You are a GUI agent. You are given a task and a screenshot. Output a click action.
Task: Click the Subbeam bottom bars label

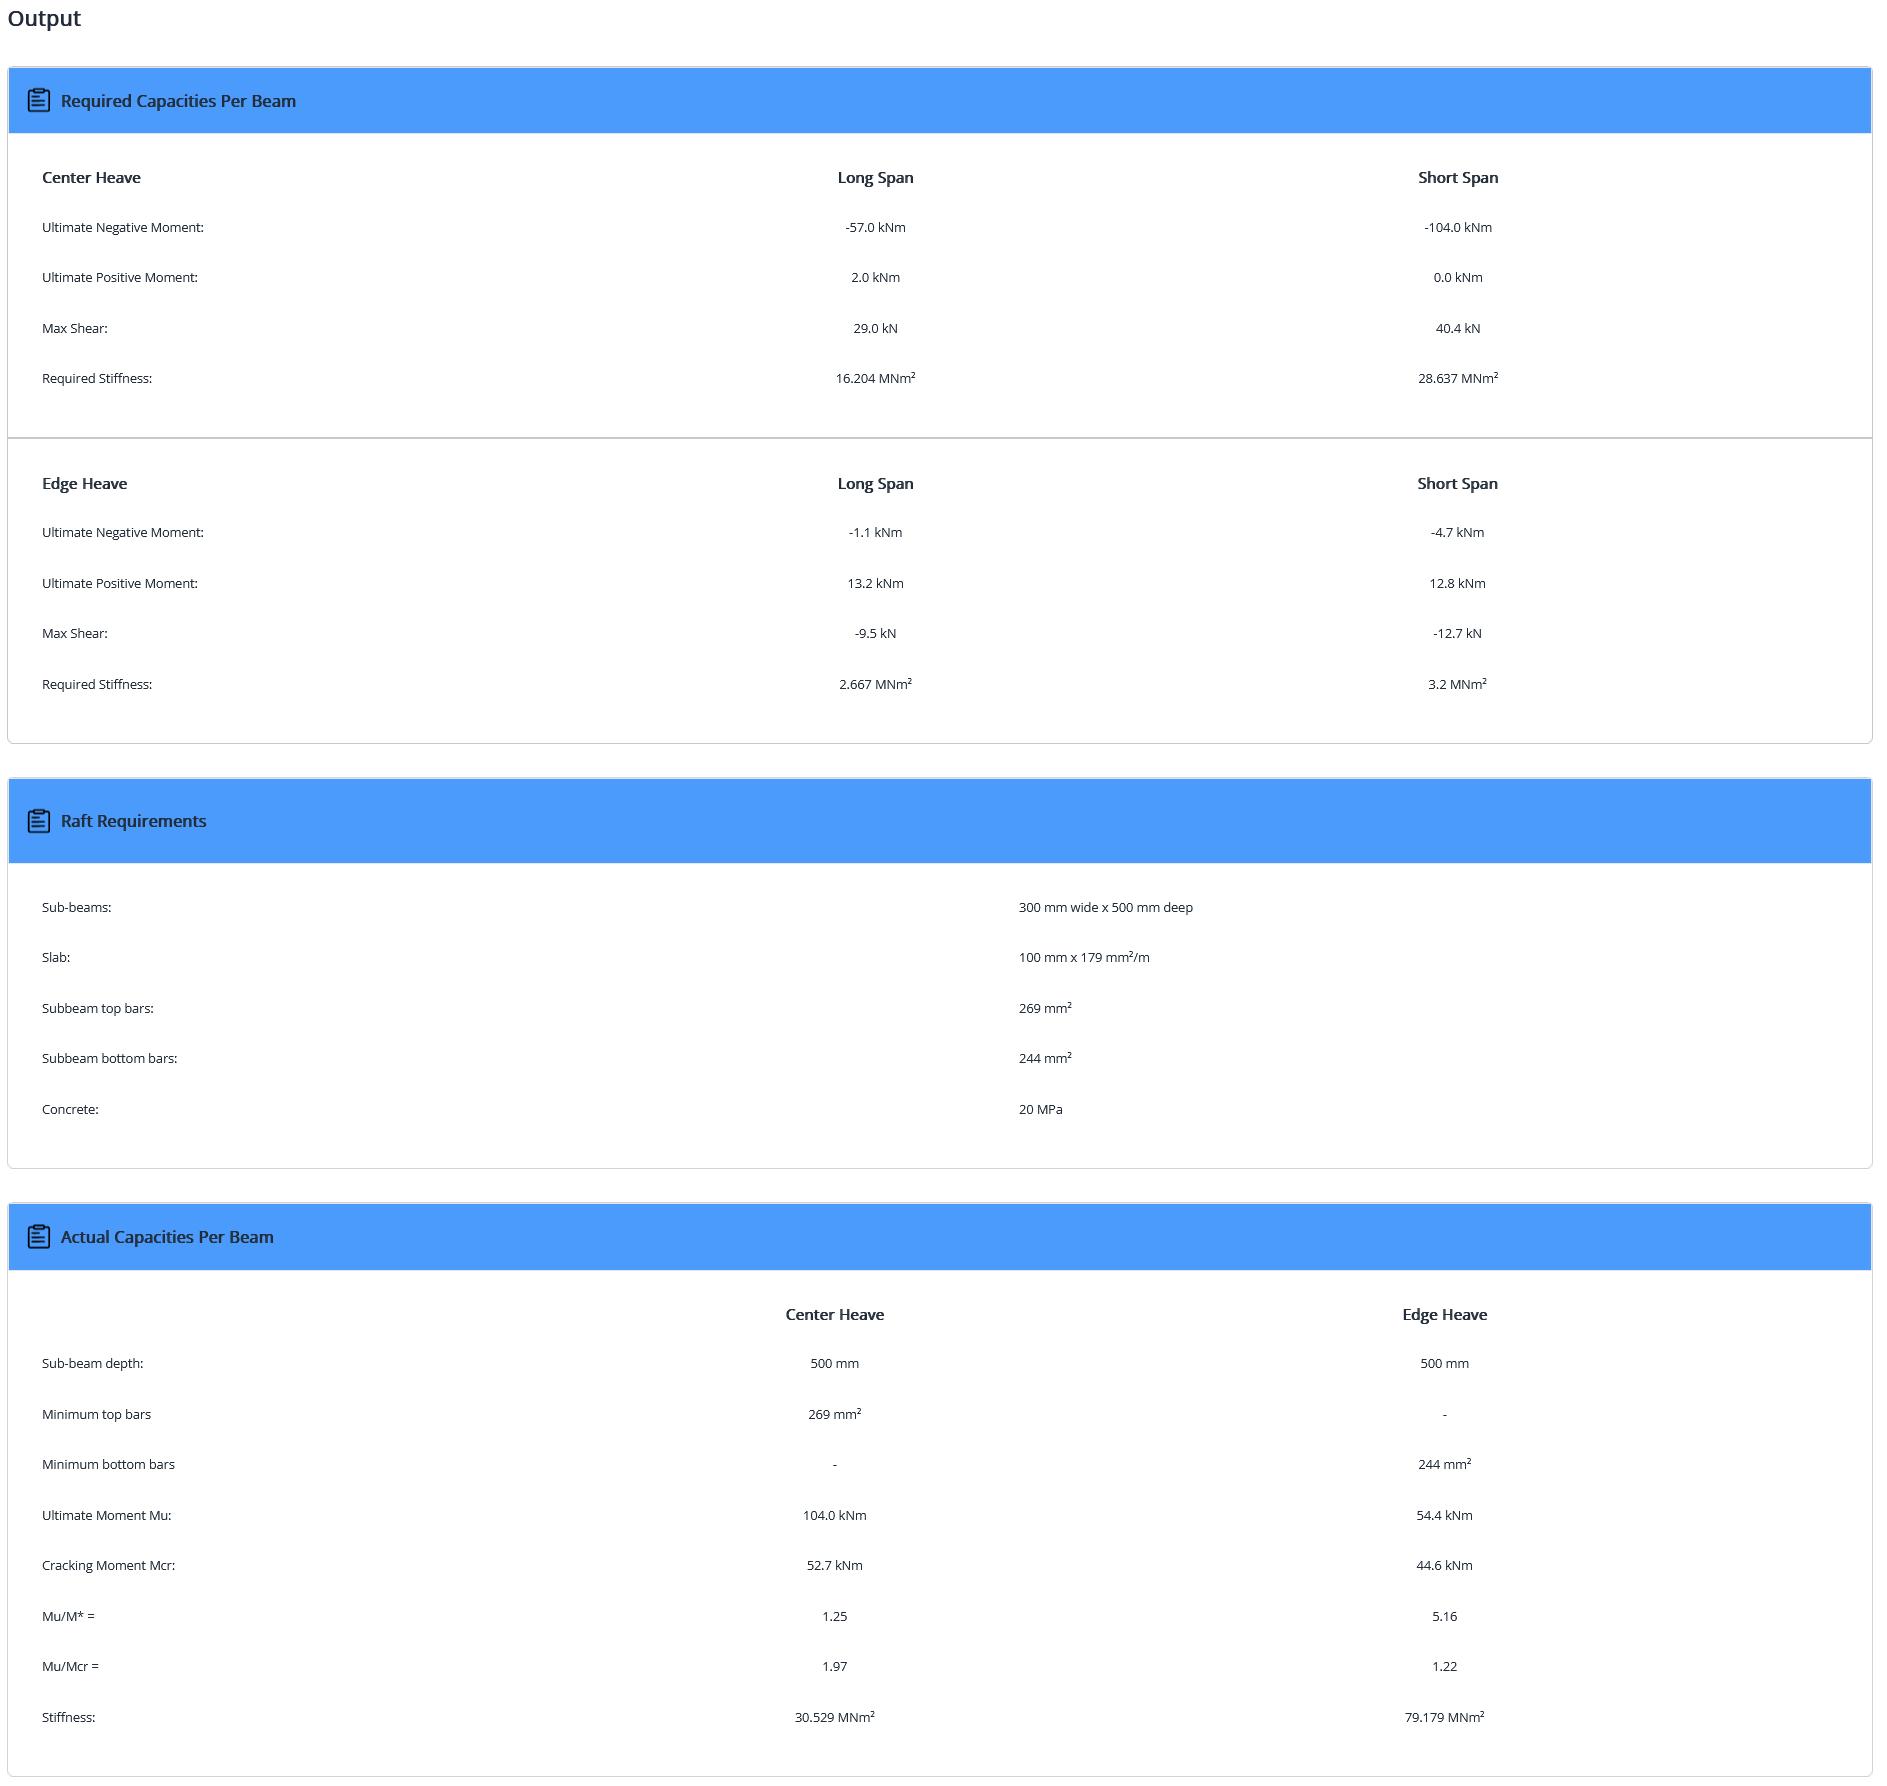109,1059
